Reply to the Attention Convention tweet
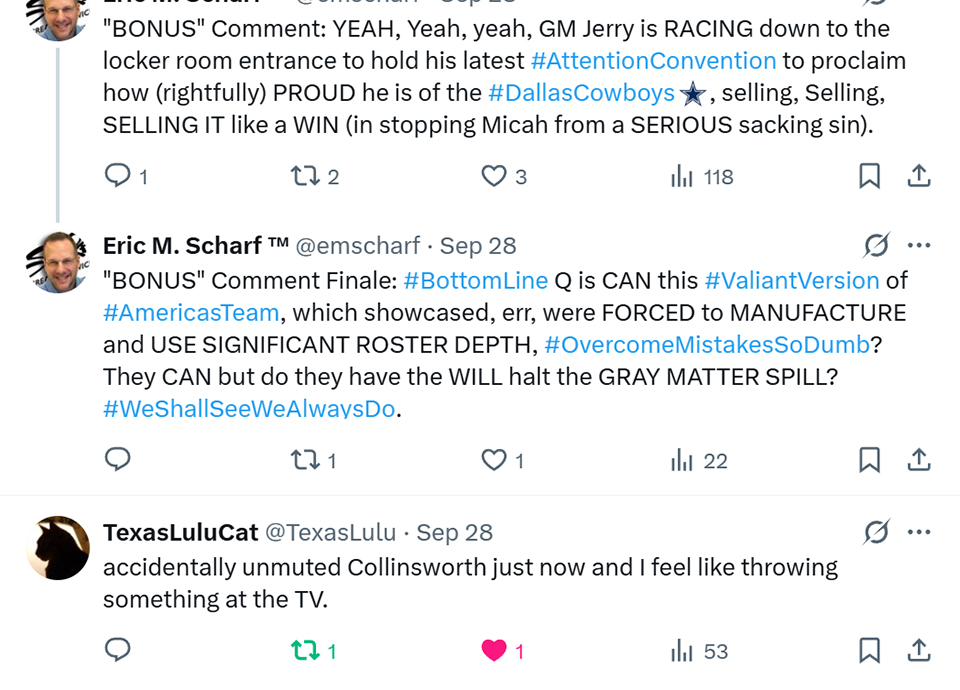Viewport: 960px width, 690px height. (x=118, y=177)
